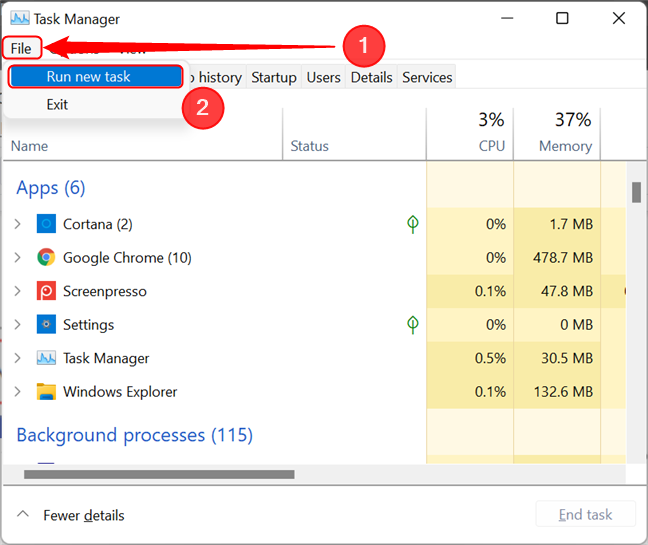Image resolution: width=648 pixels, height=545 pixels.
Task: Expand the Google Chrome process group
Action: pyautogui.click(x=17, y=258)
